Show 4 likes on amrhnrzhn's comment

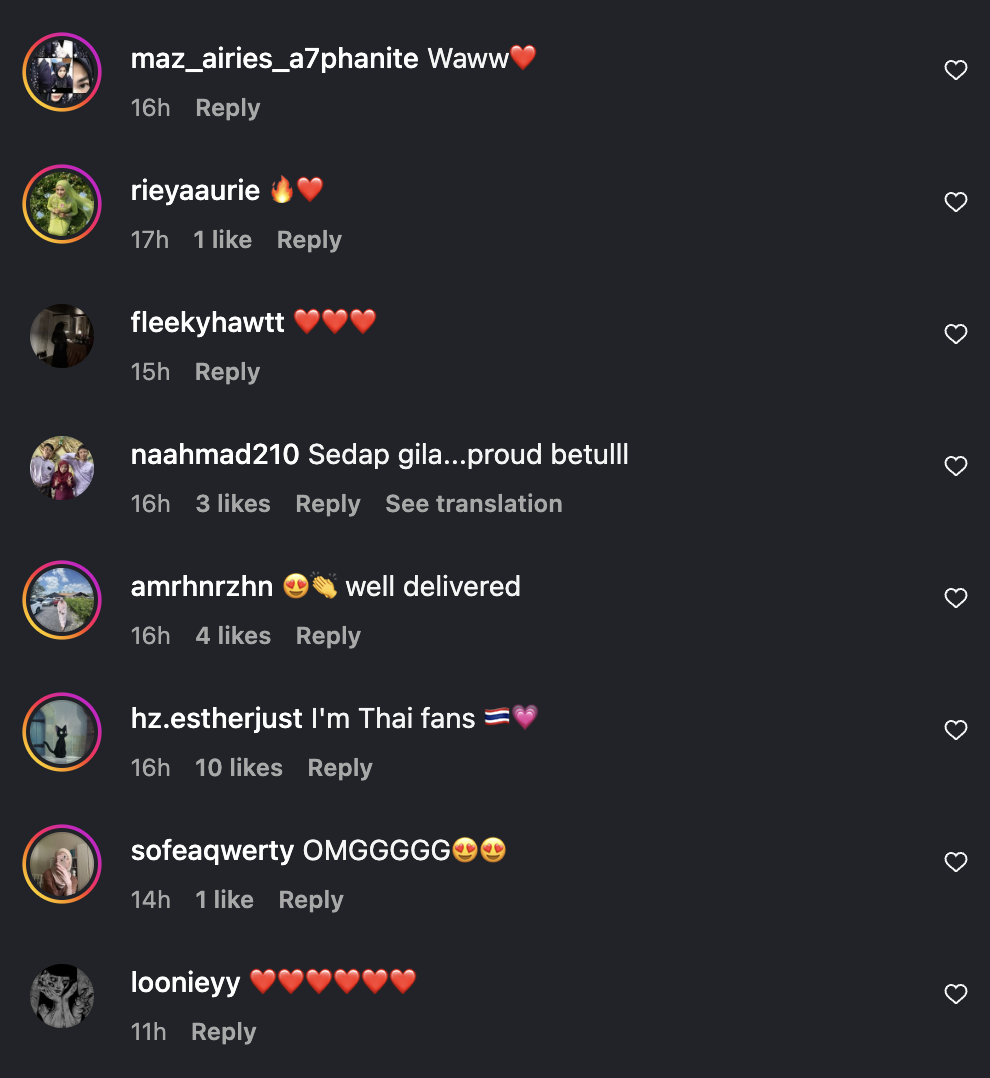pos(233,636)
